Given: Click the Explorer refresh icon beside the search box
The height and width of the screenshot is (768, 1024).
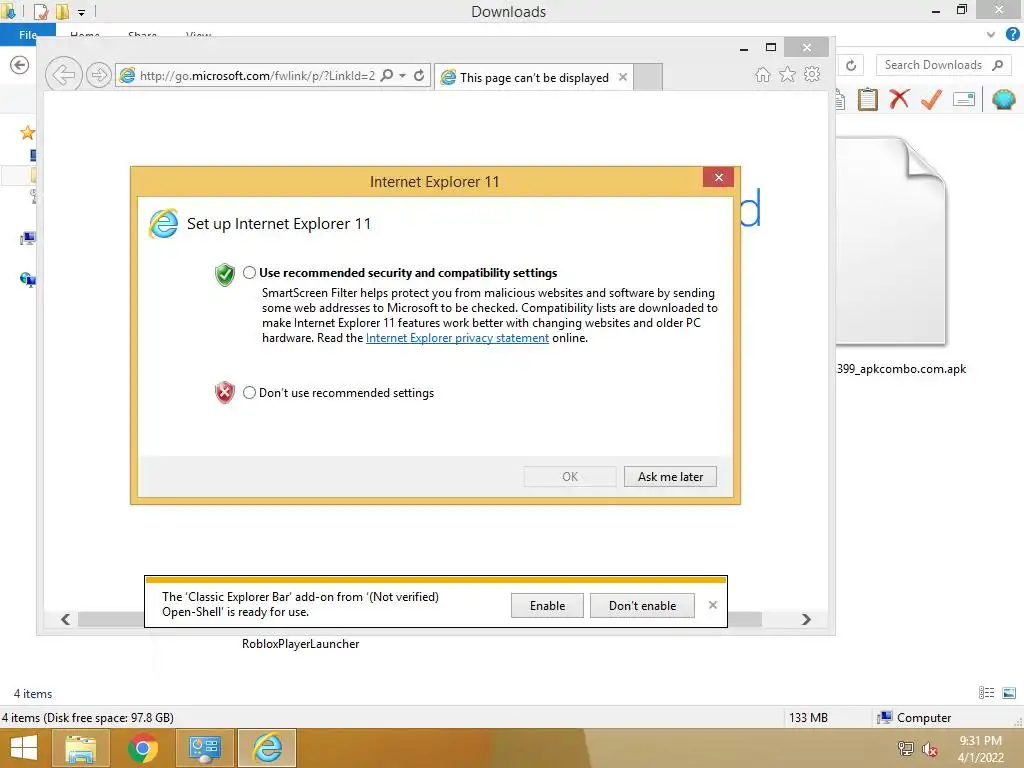Looking at the screenshot, I should pyautogui.click(x=851, y=65).
